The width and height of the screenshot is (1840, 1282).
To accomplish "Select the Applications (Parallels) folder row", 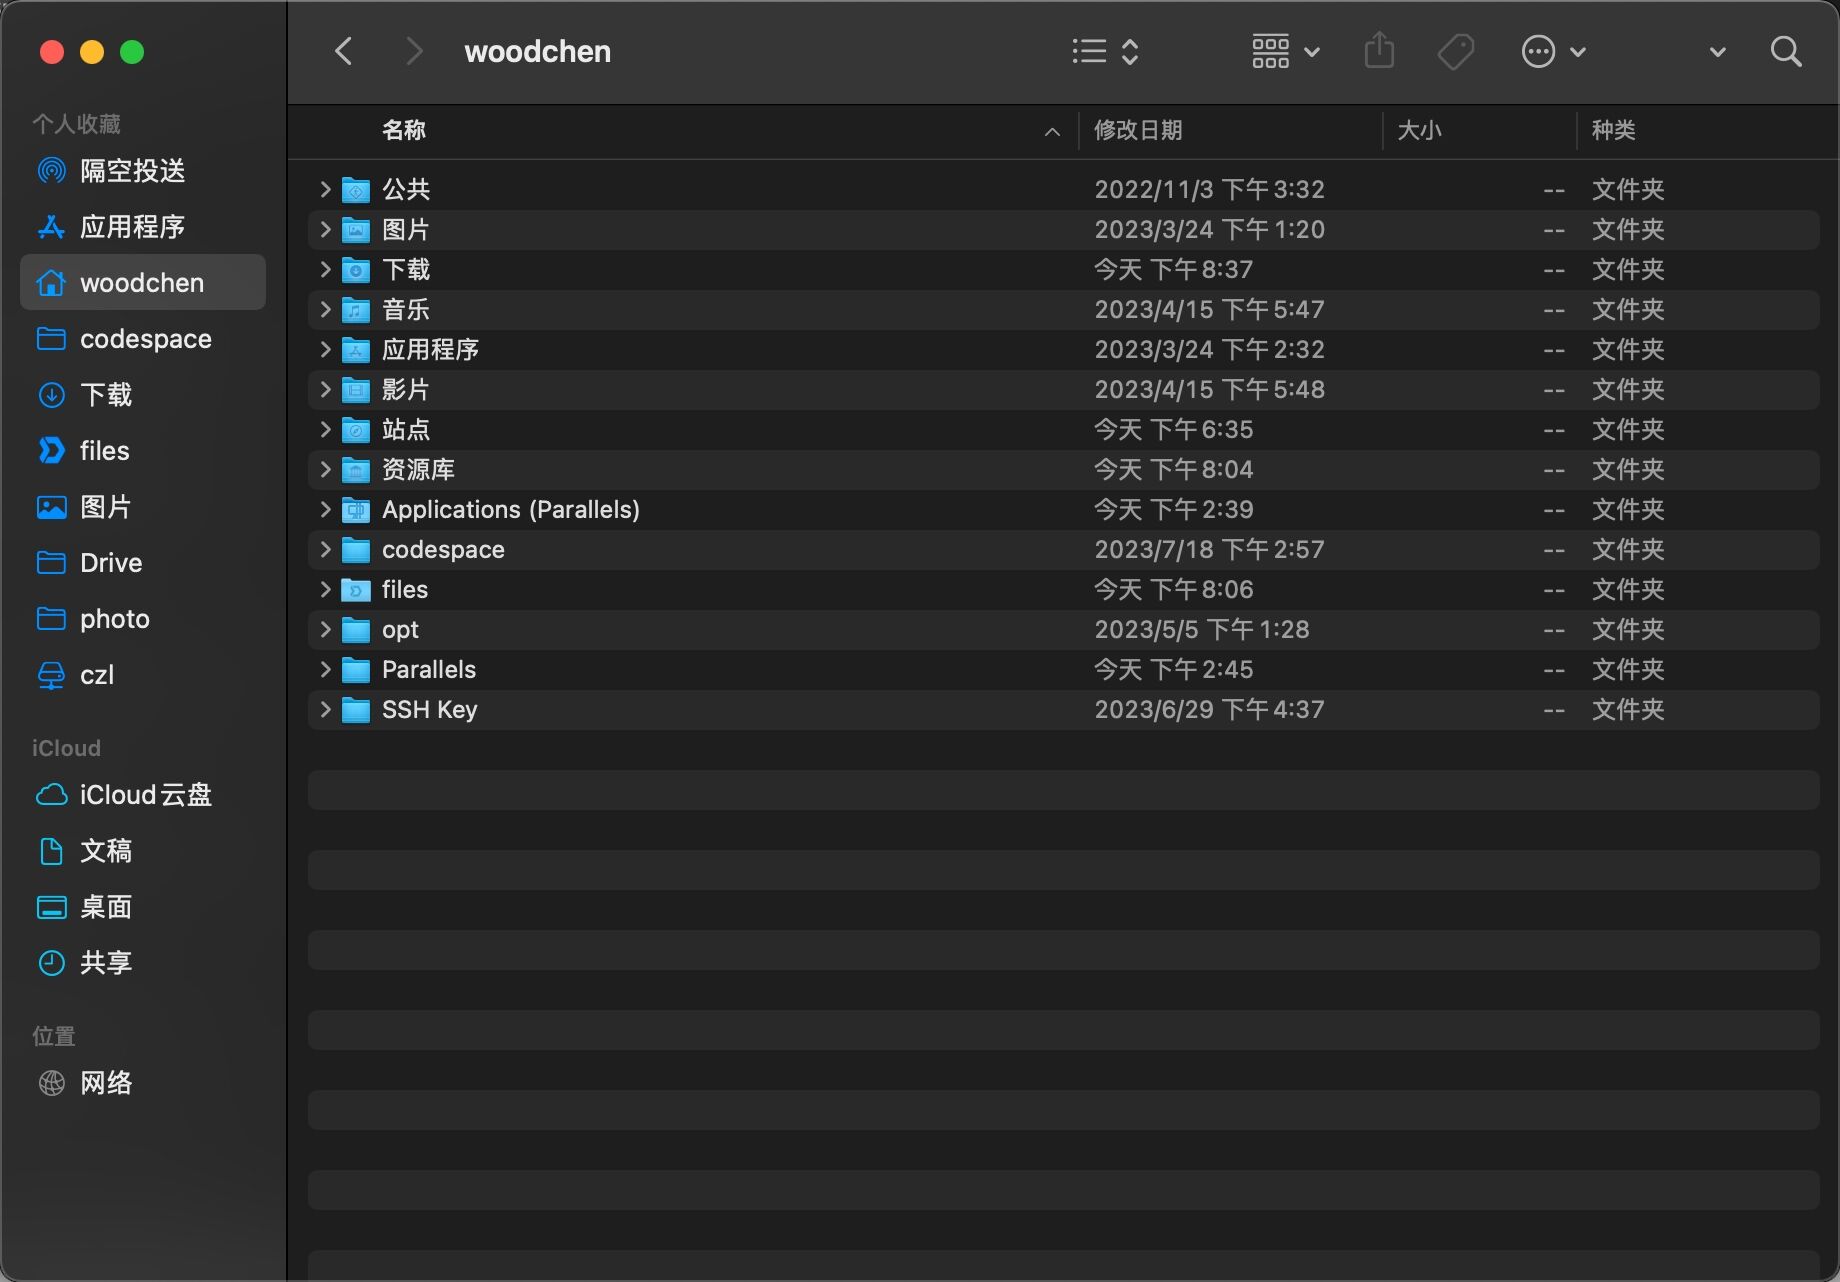I will [510, 509].
